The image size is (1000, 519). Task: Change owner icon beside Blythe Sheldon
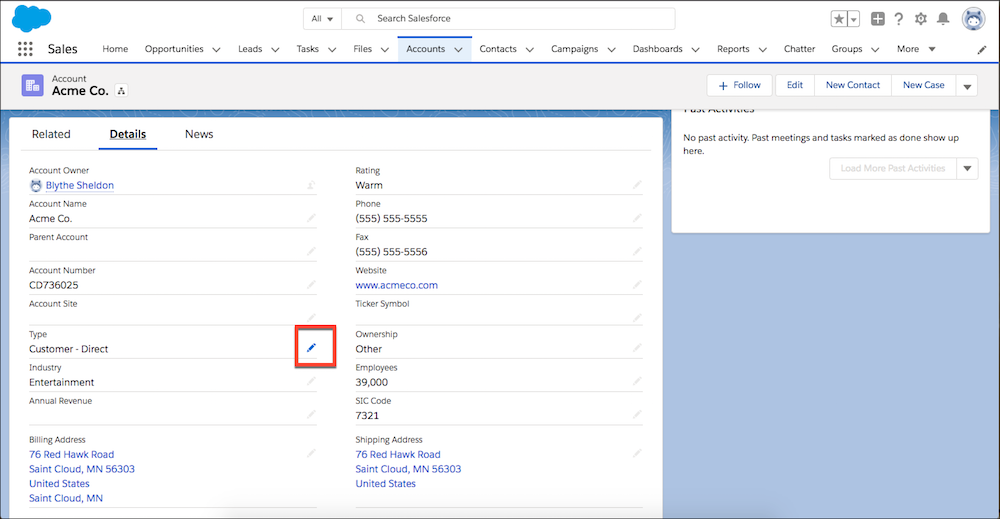311,185
